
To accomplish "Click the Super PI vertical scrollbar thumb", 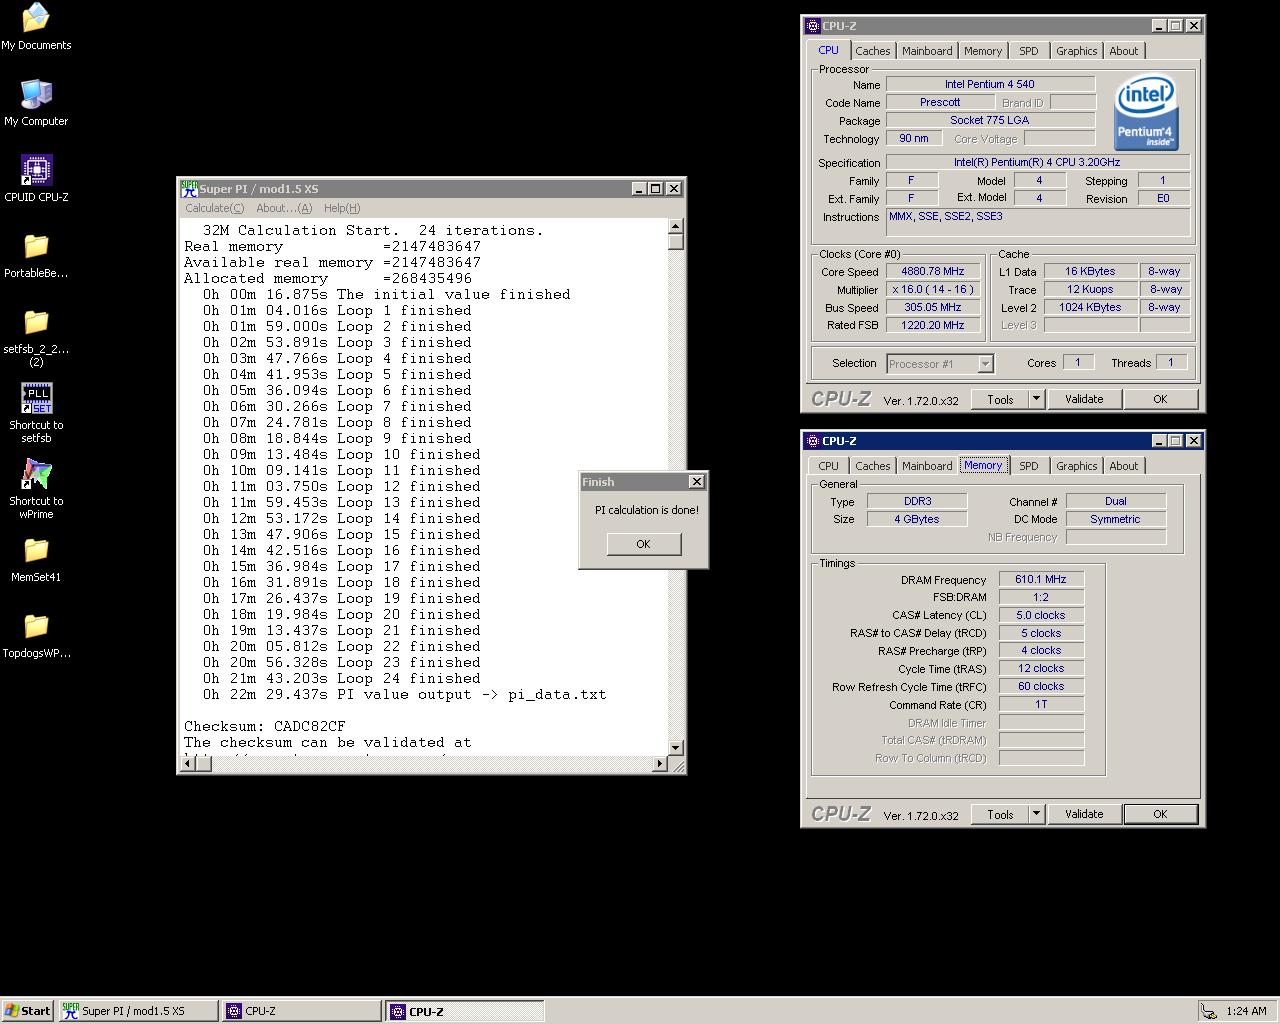I will [x=676, y=241].
